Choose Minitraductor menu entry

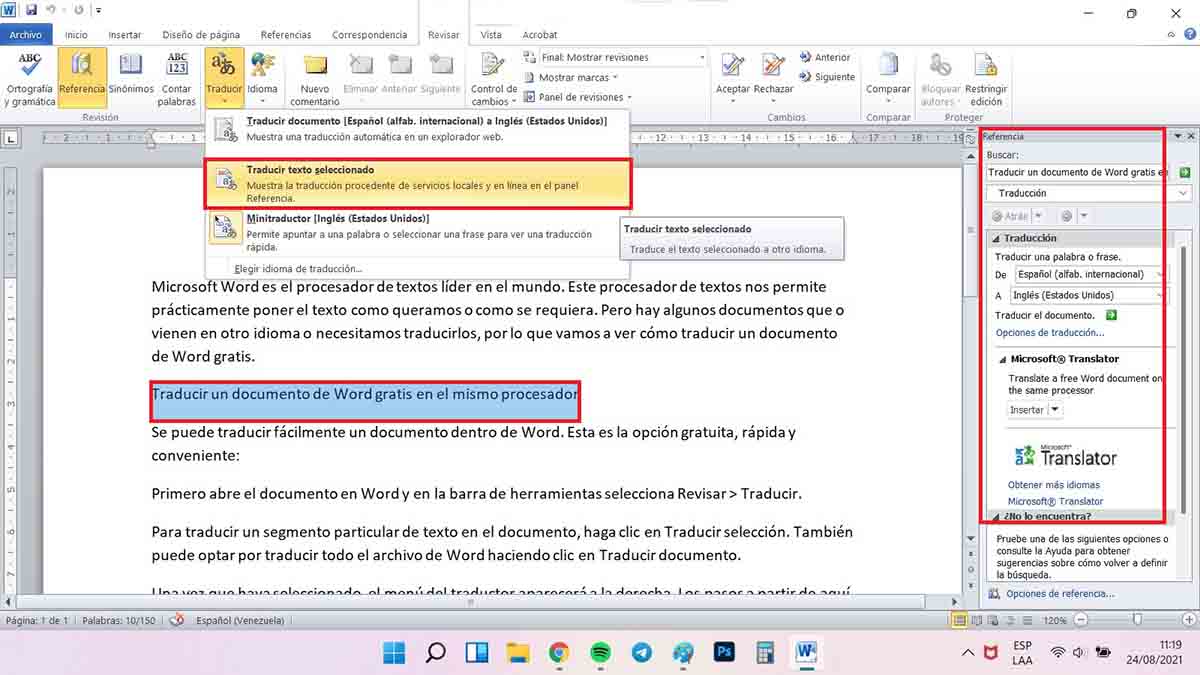(417, 232)
